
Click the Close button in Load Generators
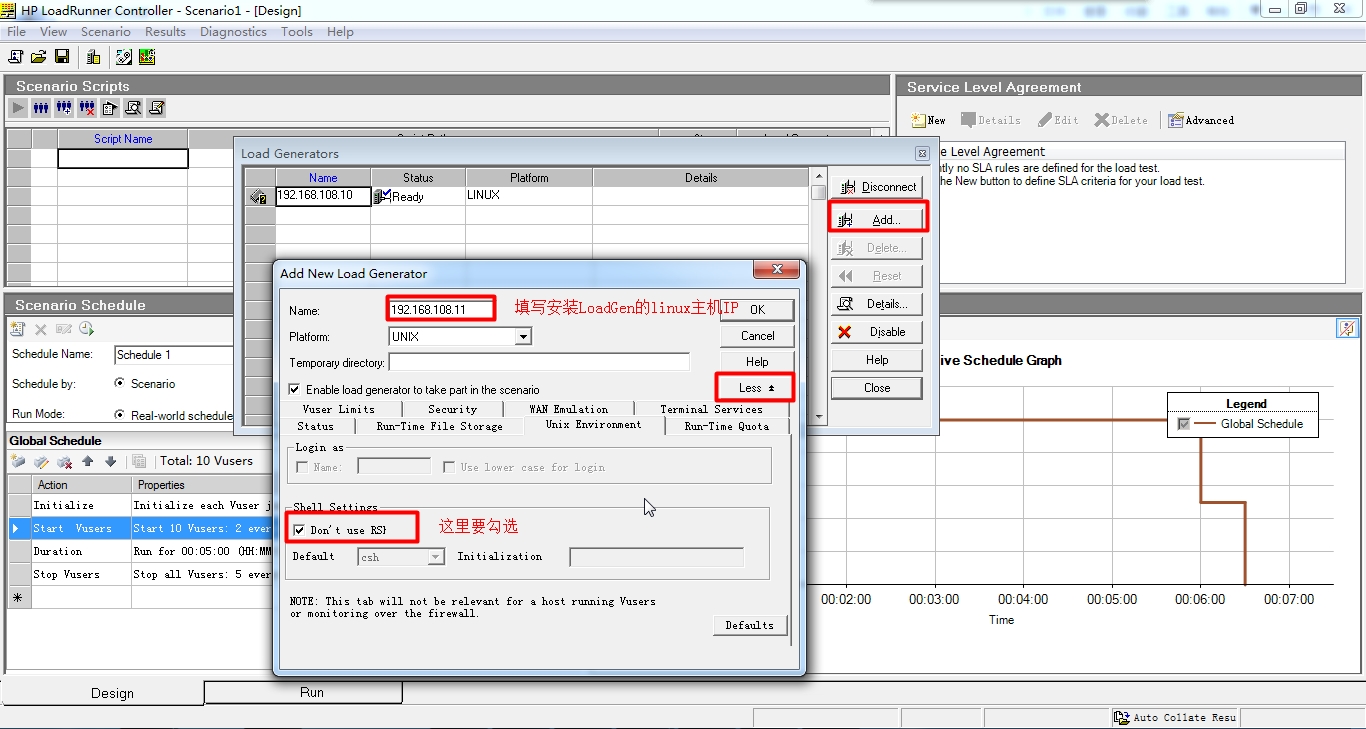pyautogui.click(x=877, y=388)
